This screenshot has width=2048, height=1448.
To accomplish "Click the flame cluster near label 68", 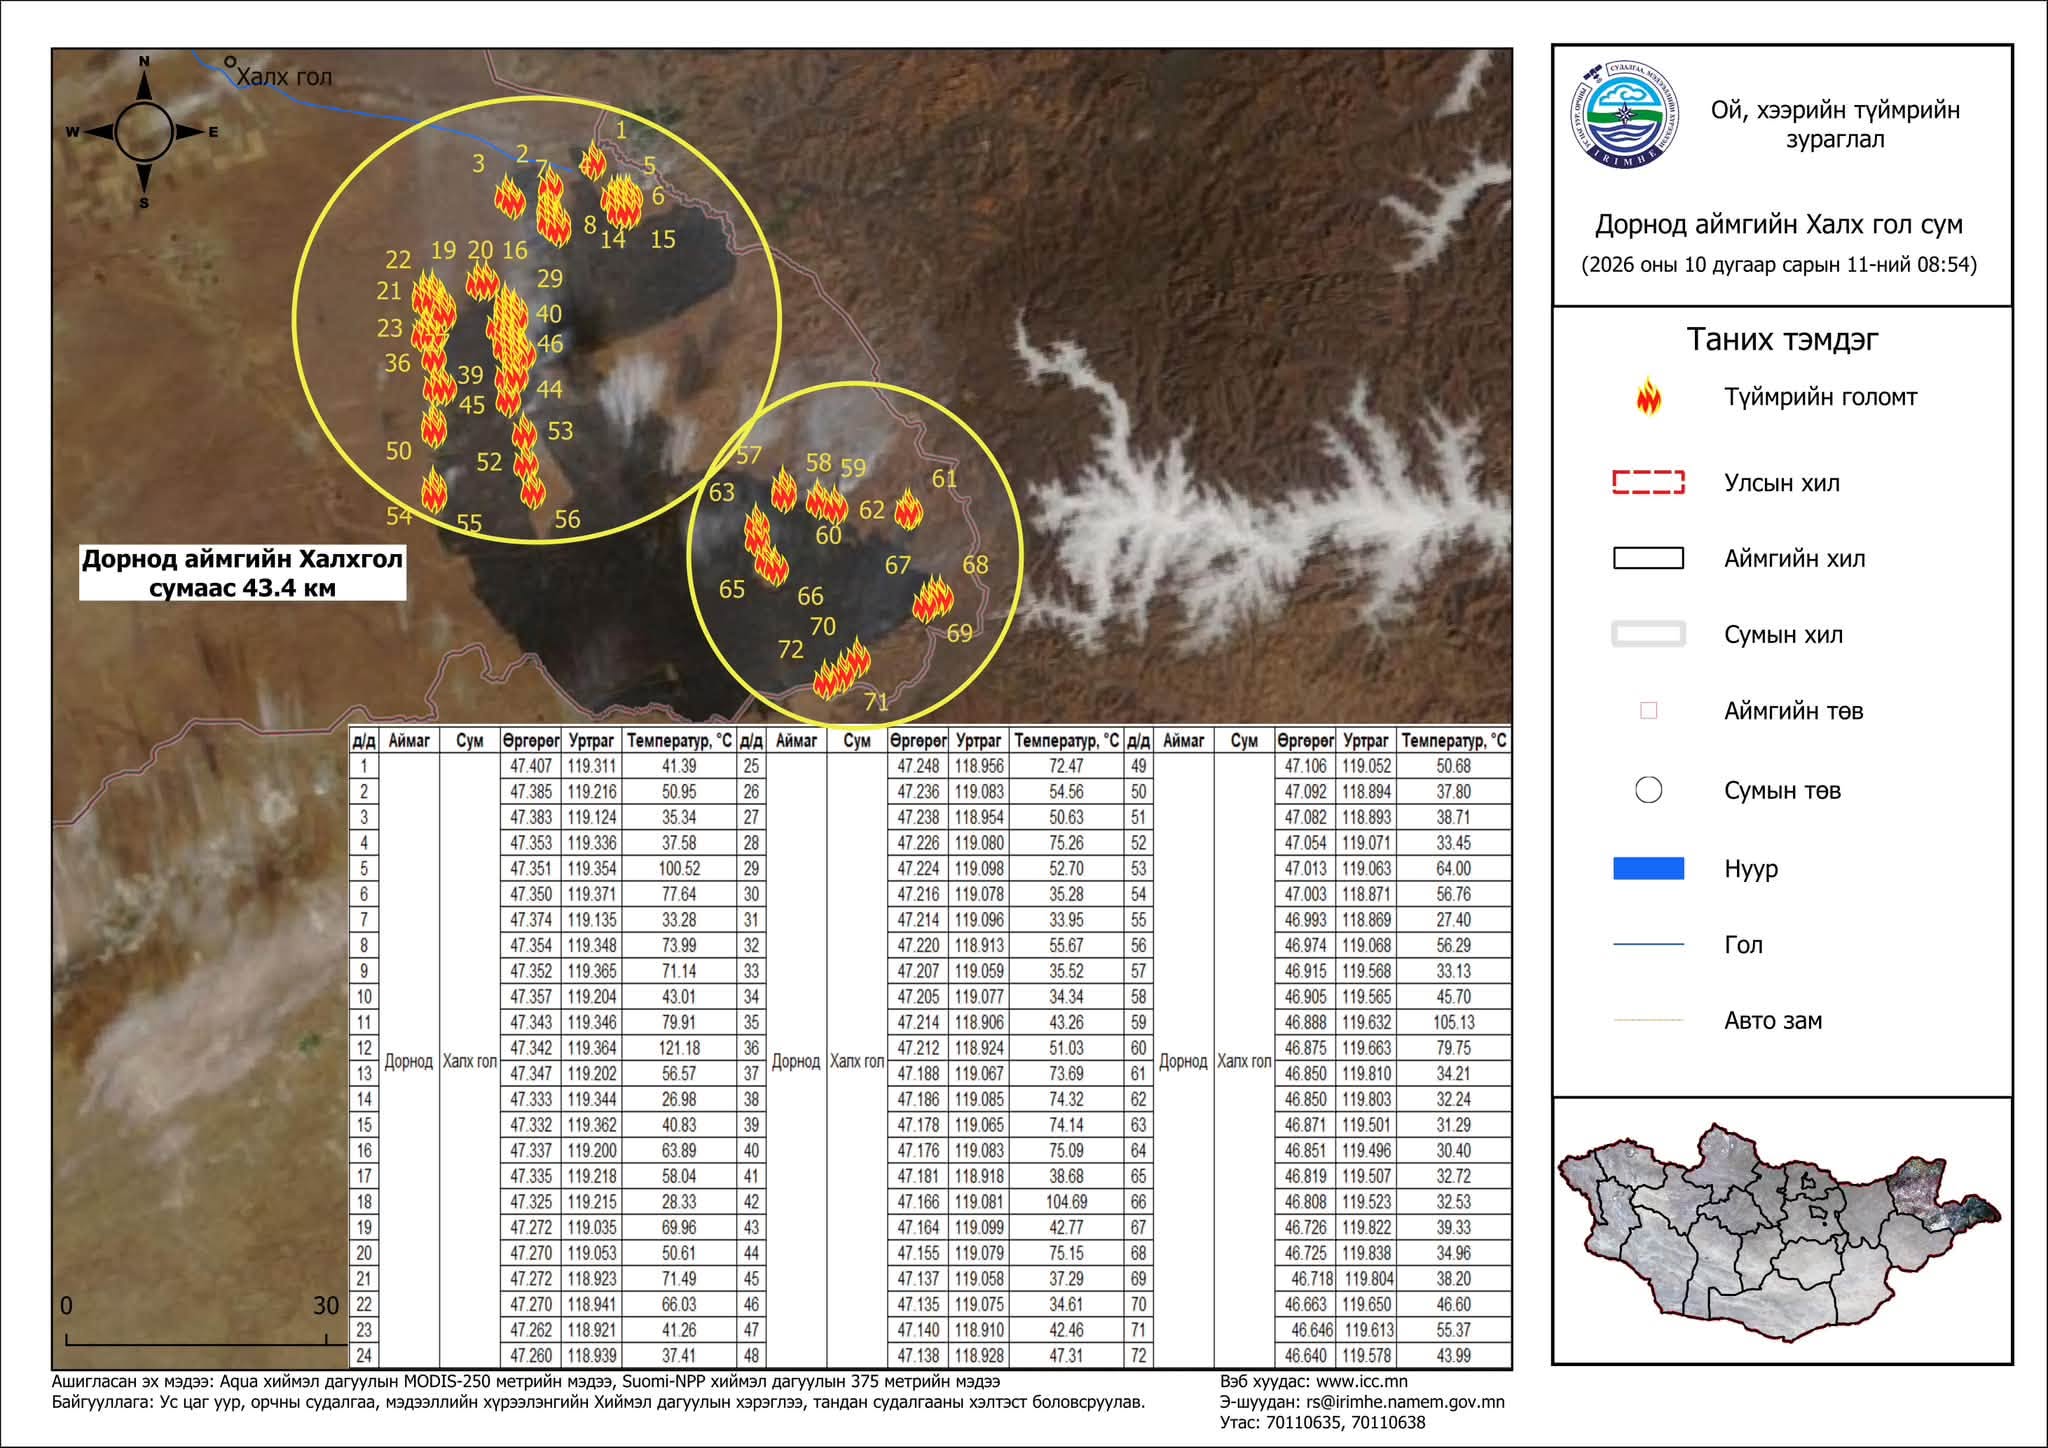I will [x=934, y=598].
